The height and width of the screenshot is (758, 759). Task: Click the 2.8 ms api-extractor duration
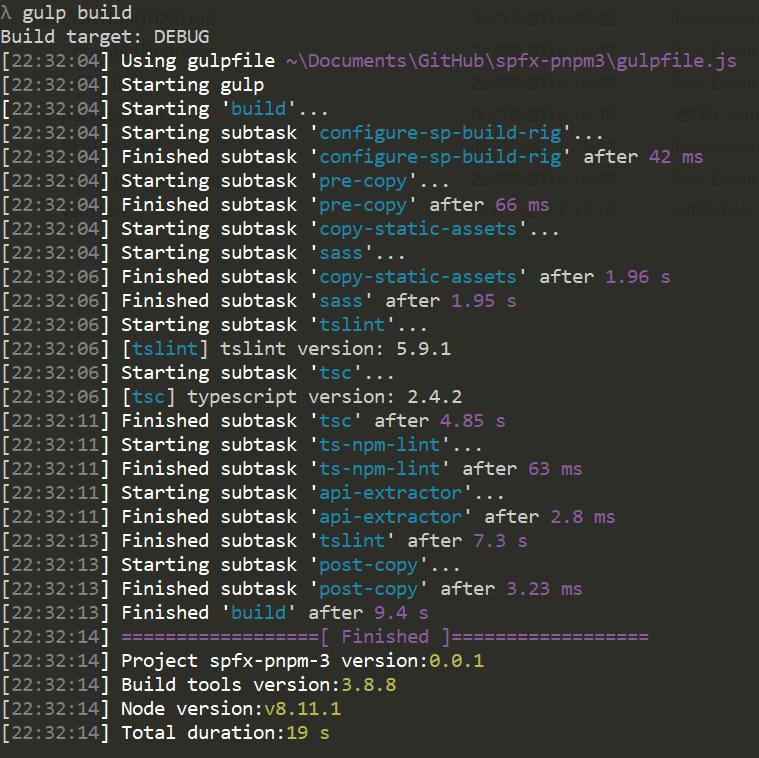[582, 517]
